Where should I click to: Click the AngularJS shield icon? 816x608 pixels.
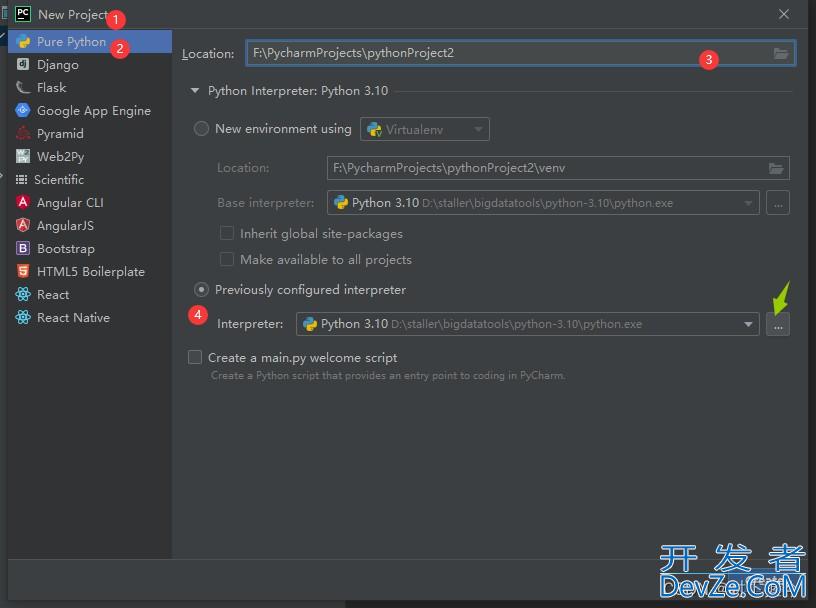[23, 225]
